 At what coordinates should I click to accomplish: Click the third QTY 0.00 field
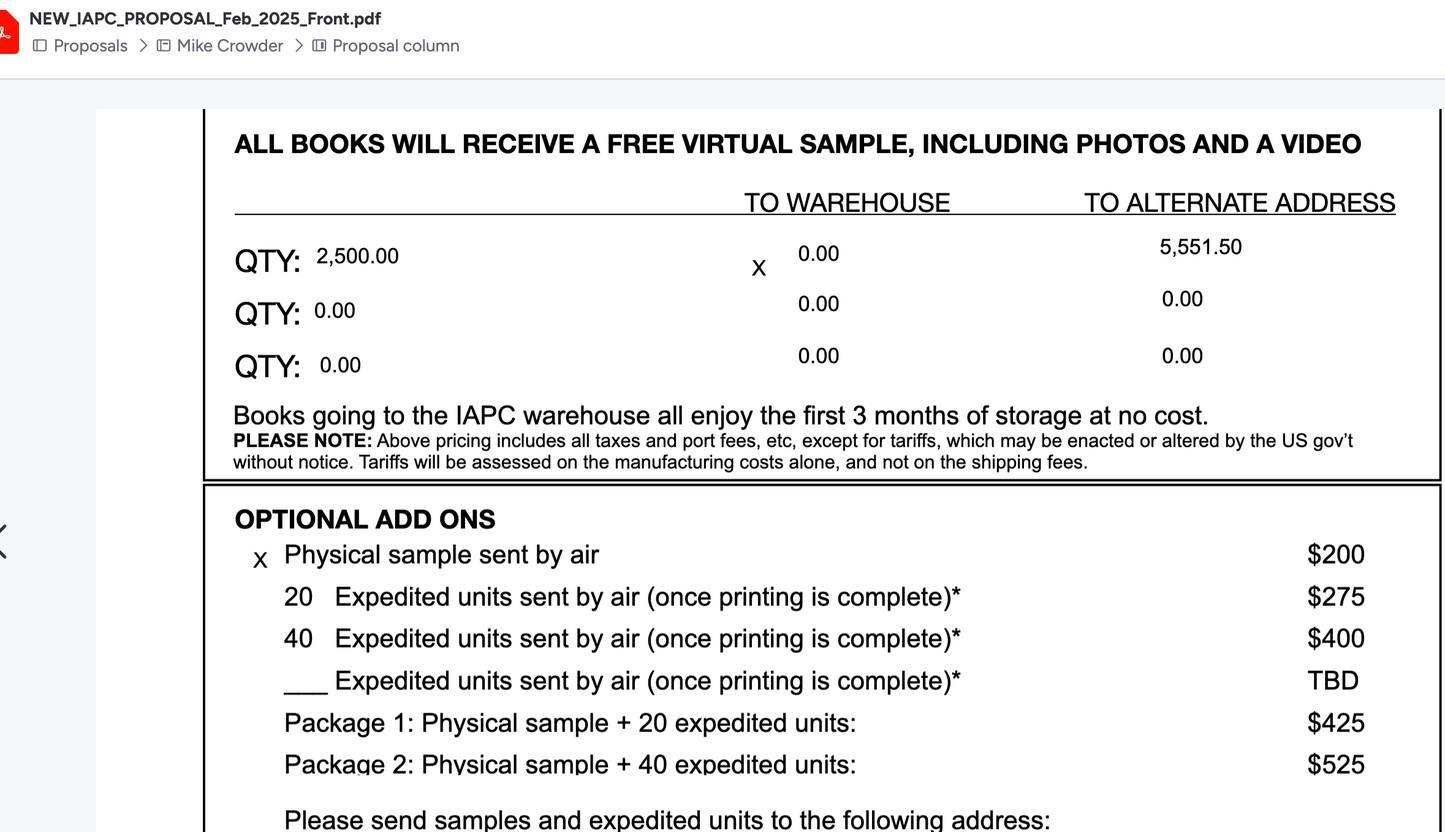[340, 365]
